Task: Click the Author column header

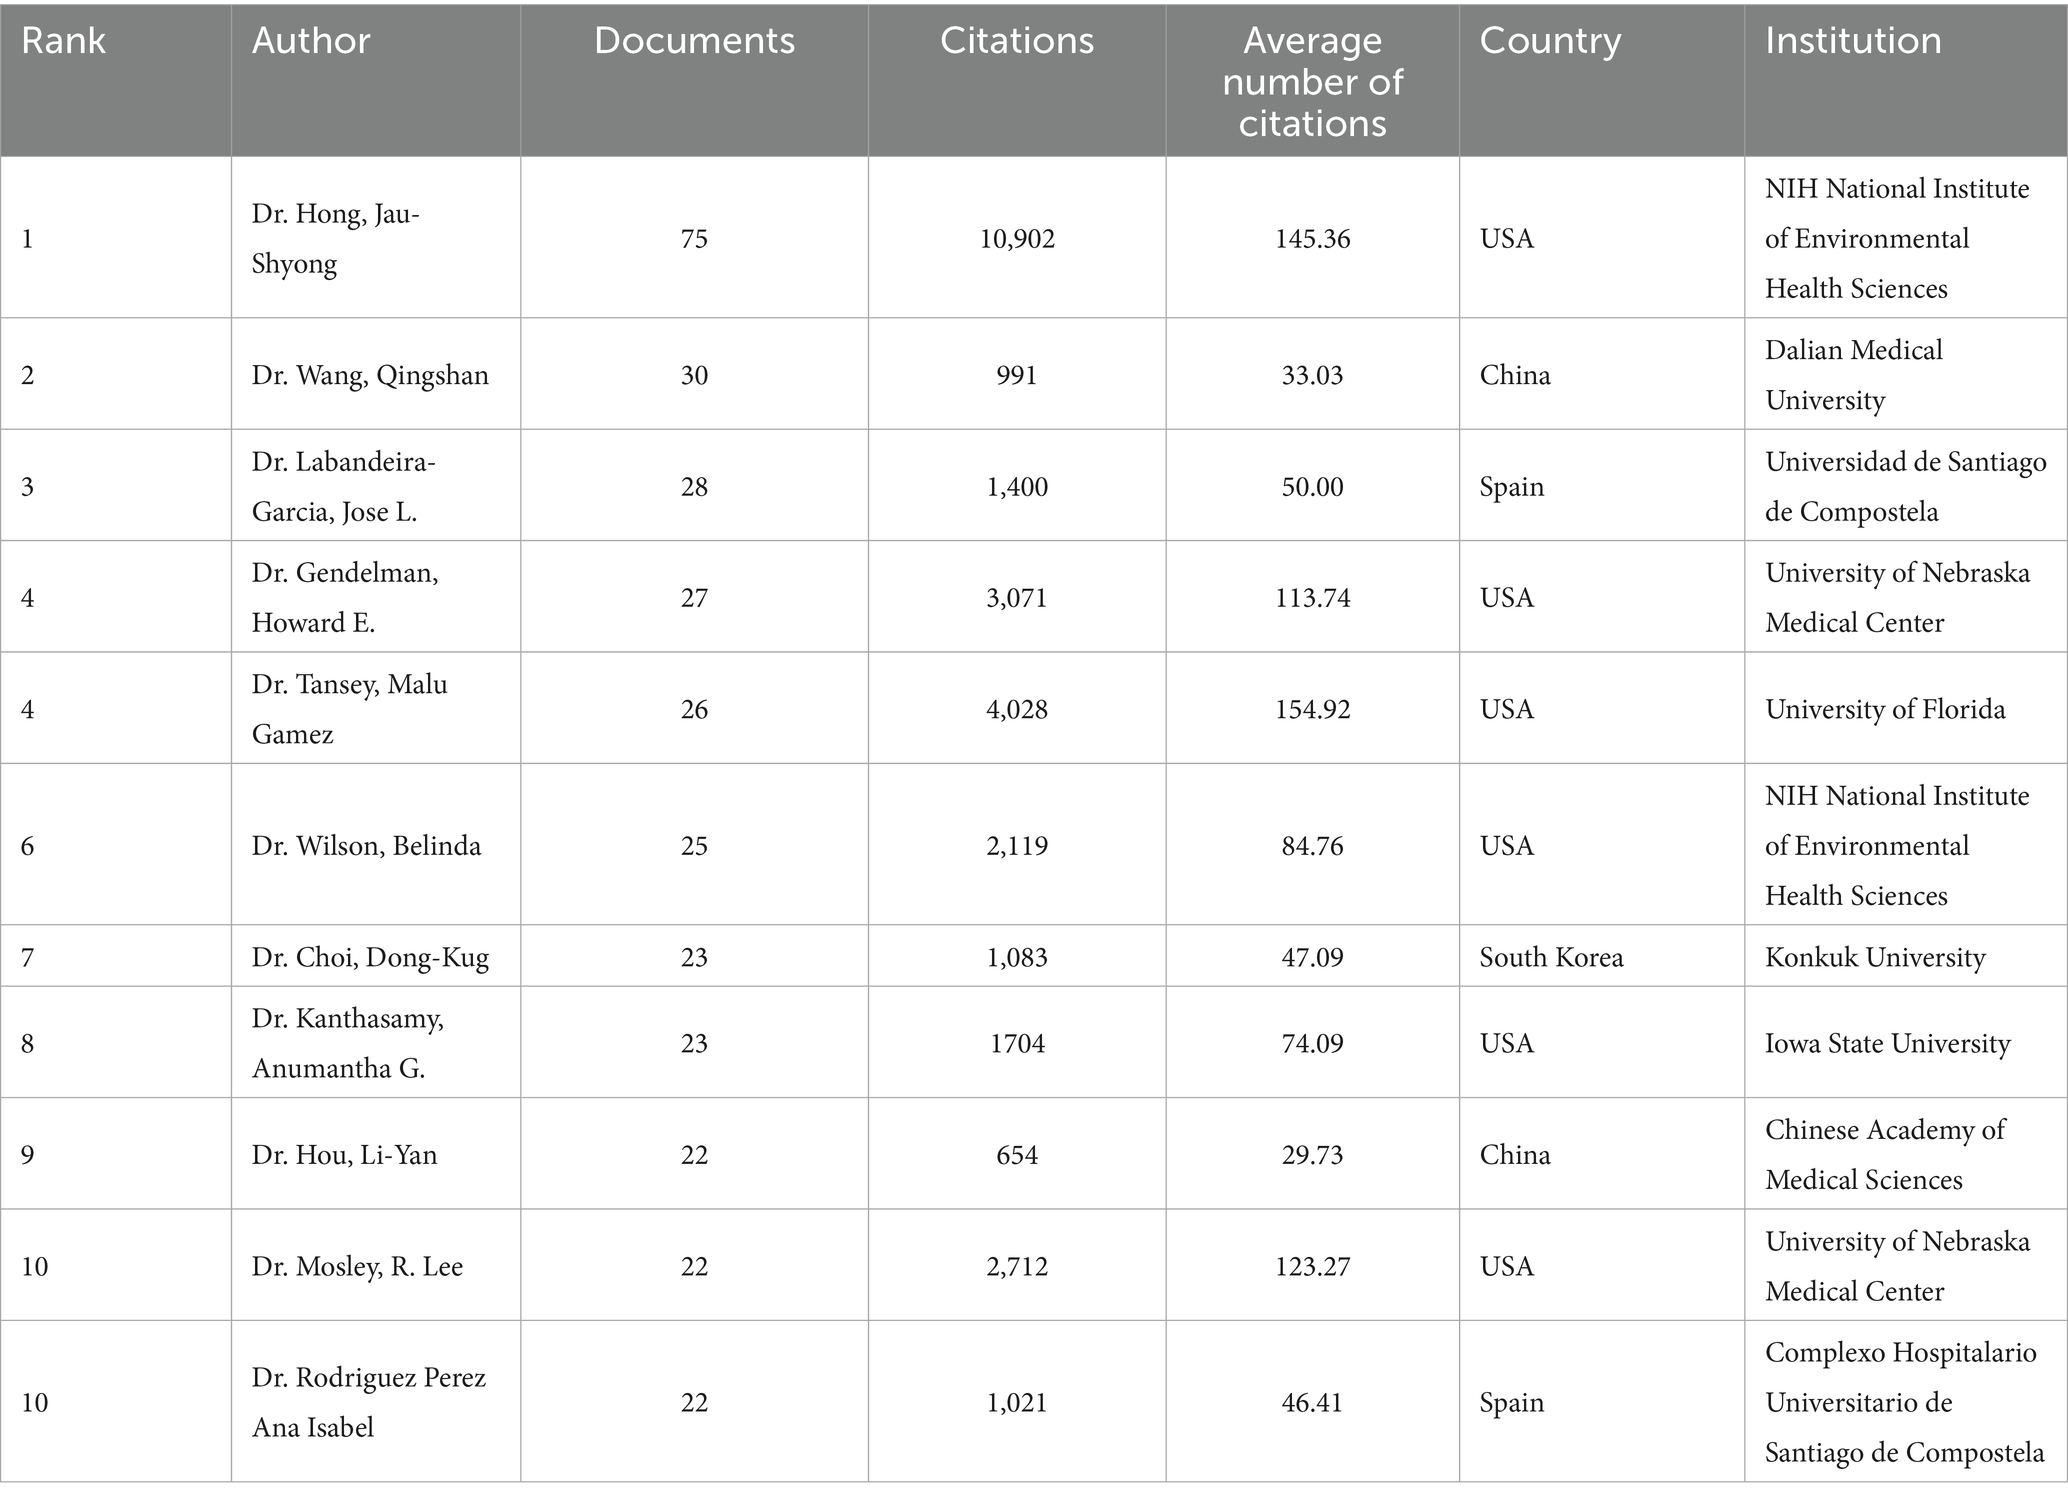Action: pos(310,41)
